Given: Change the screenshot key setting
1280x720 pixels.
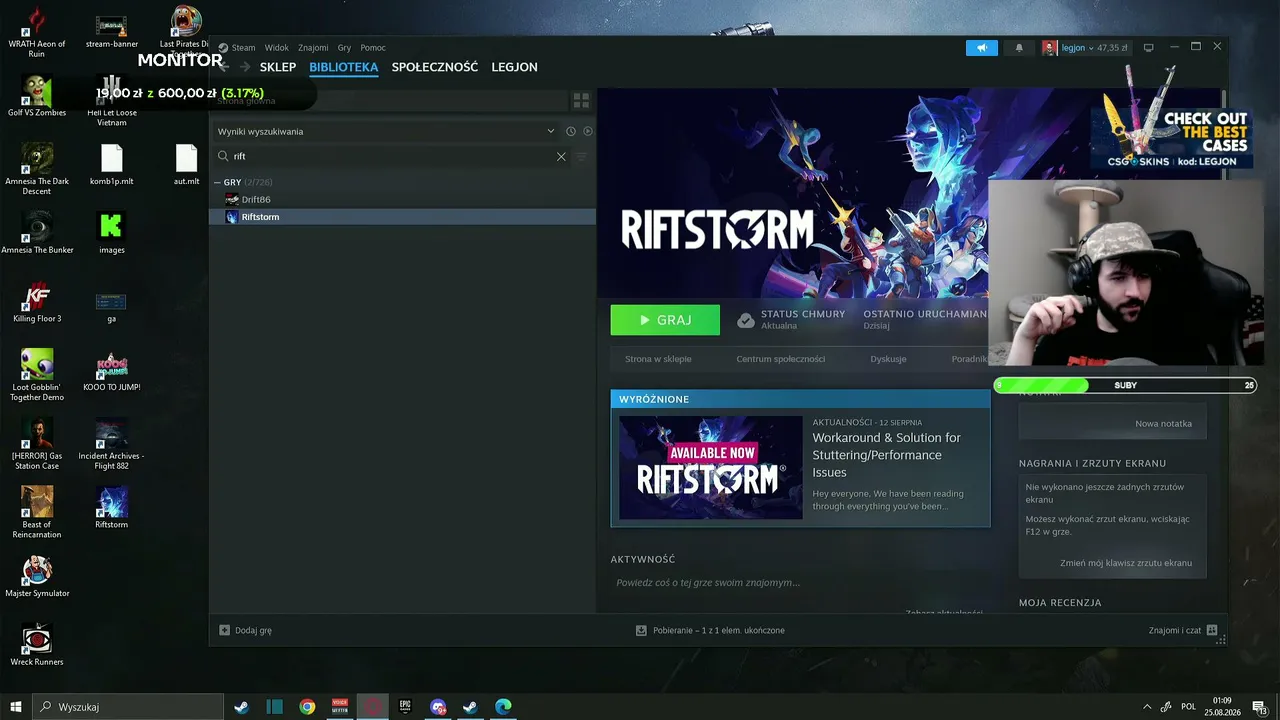Looking at the screenshot, I should click(x=1126, y=563).
